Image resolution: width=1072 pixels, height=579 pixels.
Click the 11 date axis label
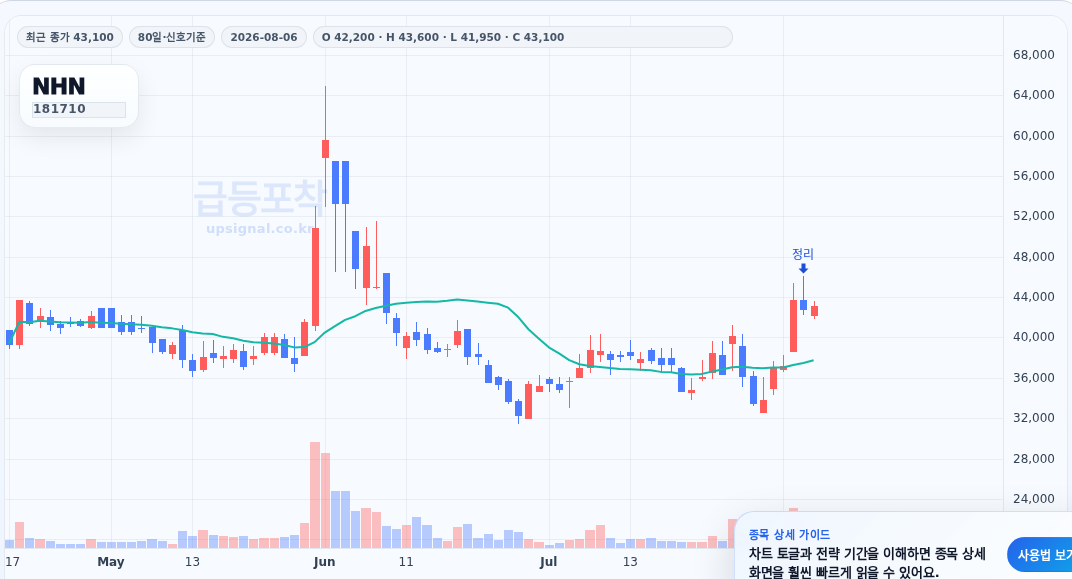[406, 562]
